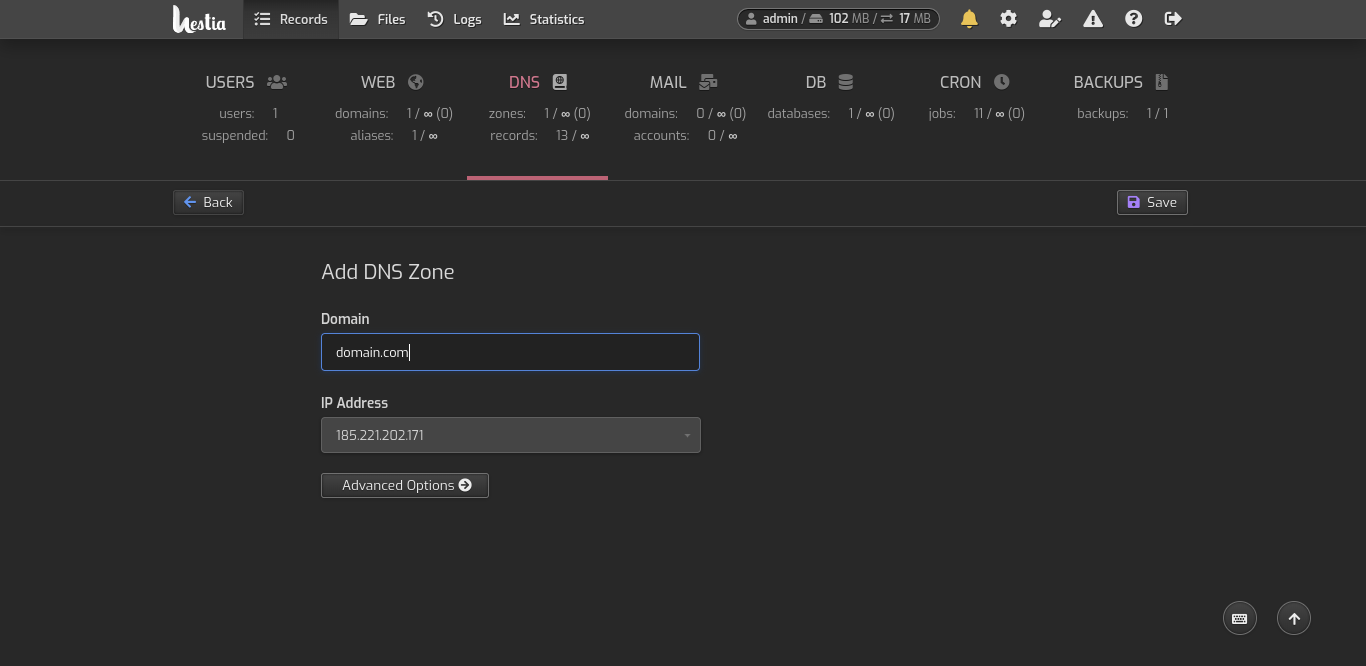Click the MAIL envelopes icon
The width and height of the screenshot is (1366, 666).
tap(708, 82)
